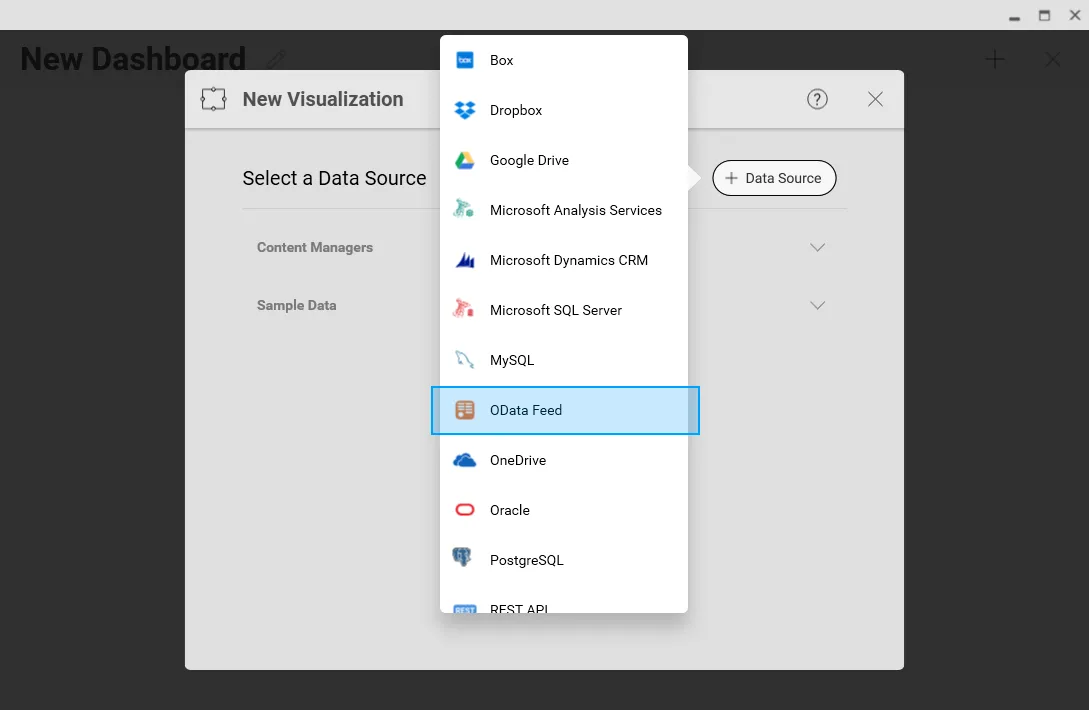Select the Oracle database icon

[464, 510]
